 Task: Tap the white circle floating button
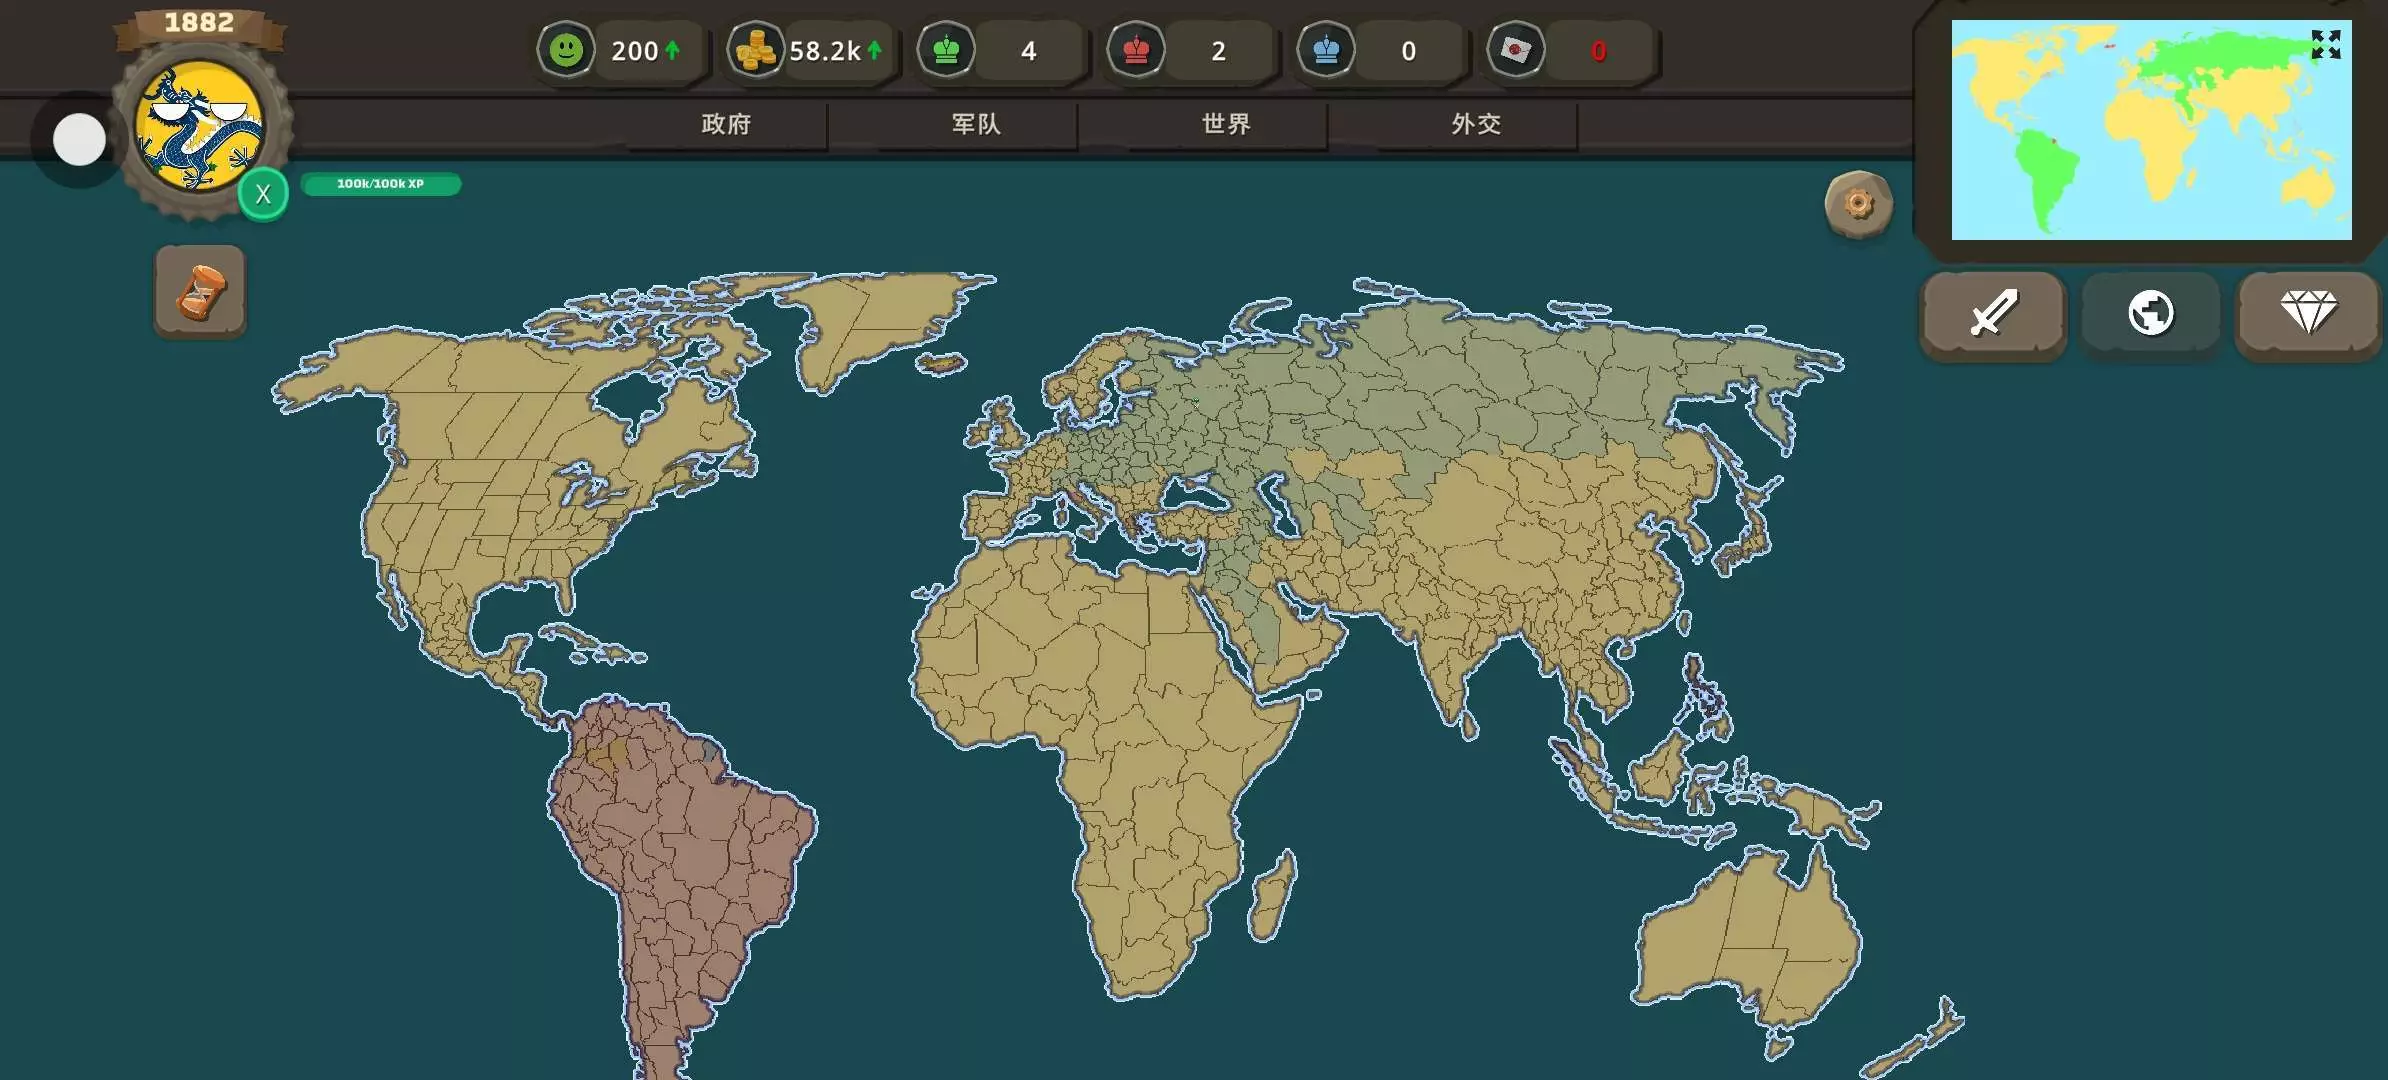click(x=79, y=140)
